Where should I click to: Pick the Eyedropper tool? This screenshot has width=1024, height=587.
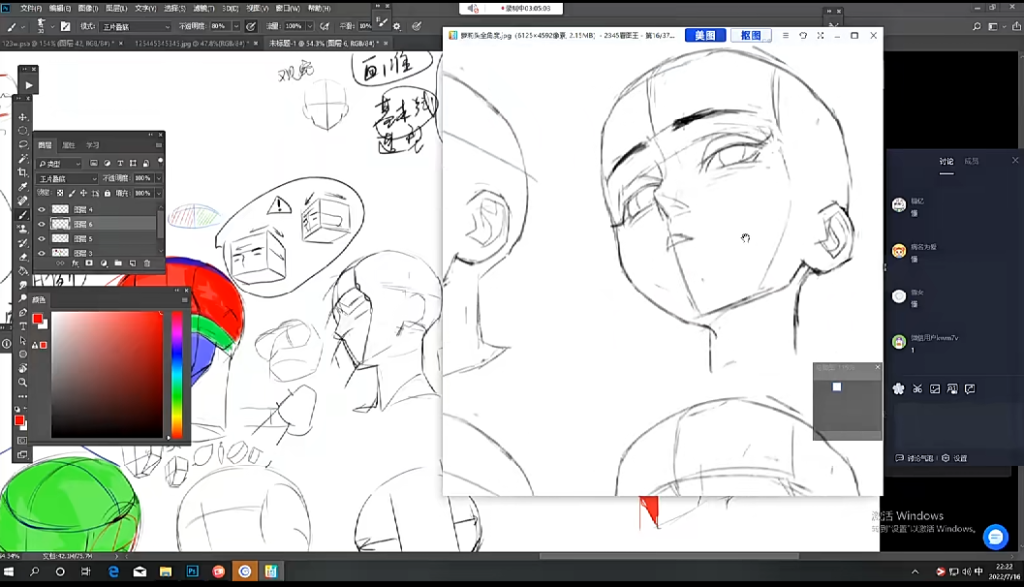[23, 186]
